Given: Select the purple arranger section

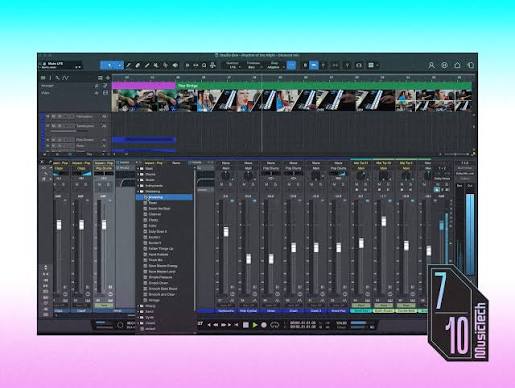Looking at the screenshot, I should 144,86.
